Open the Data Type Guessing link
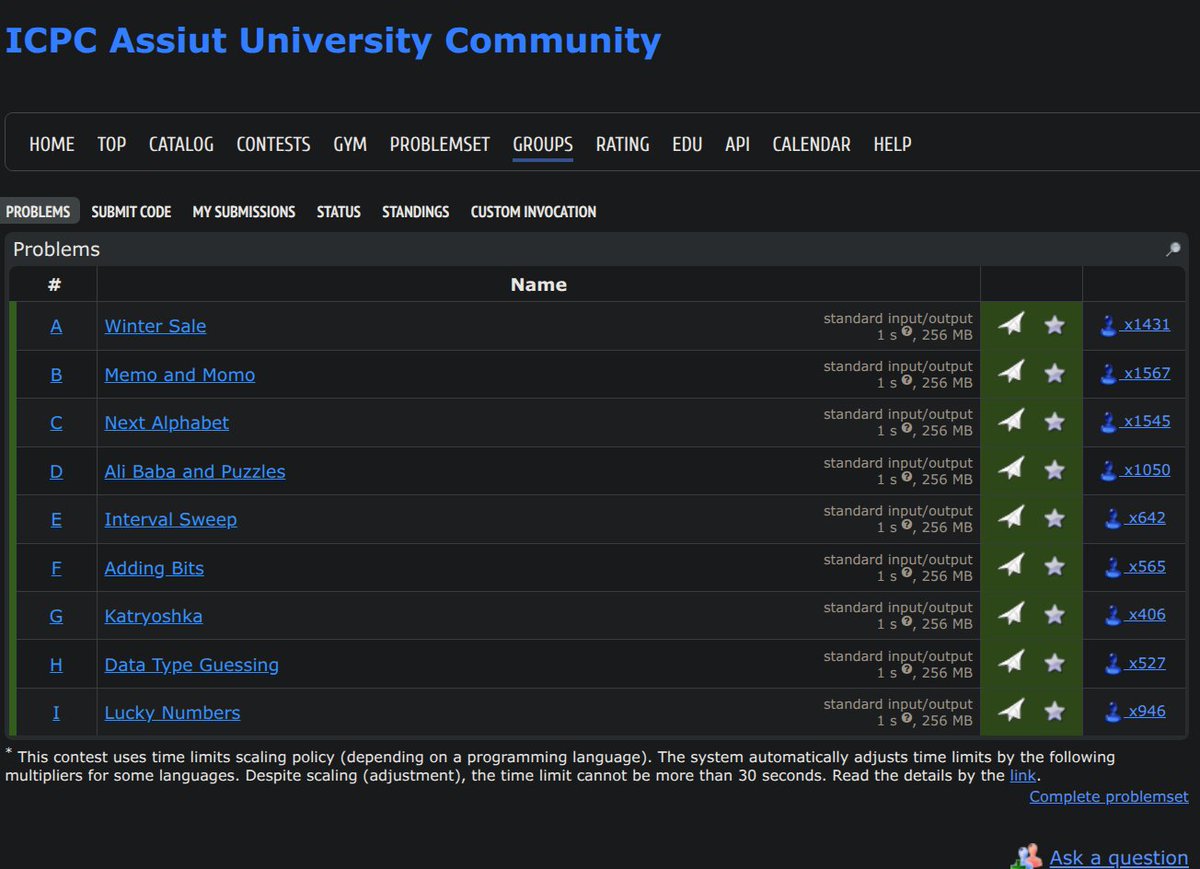Screen dimensions: 1200x869 point(192,664)
